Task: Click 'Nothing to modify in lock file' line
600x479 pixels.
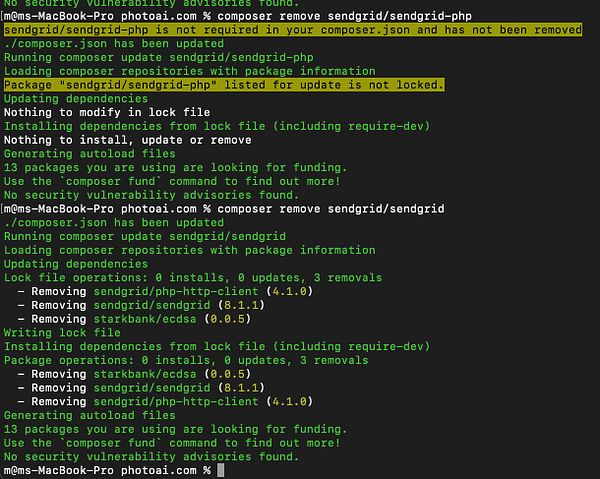Action: pos(107,112)
